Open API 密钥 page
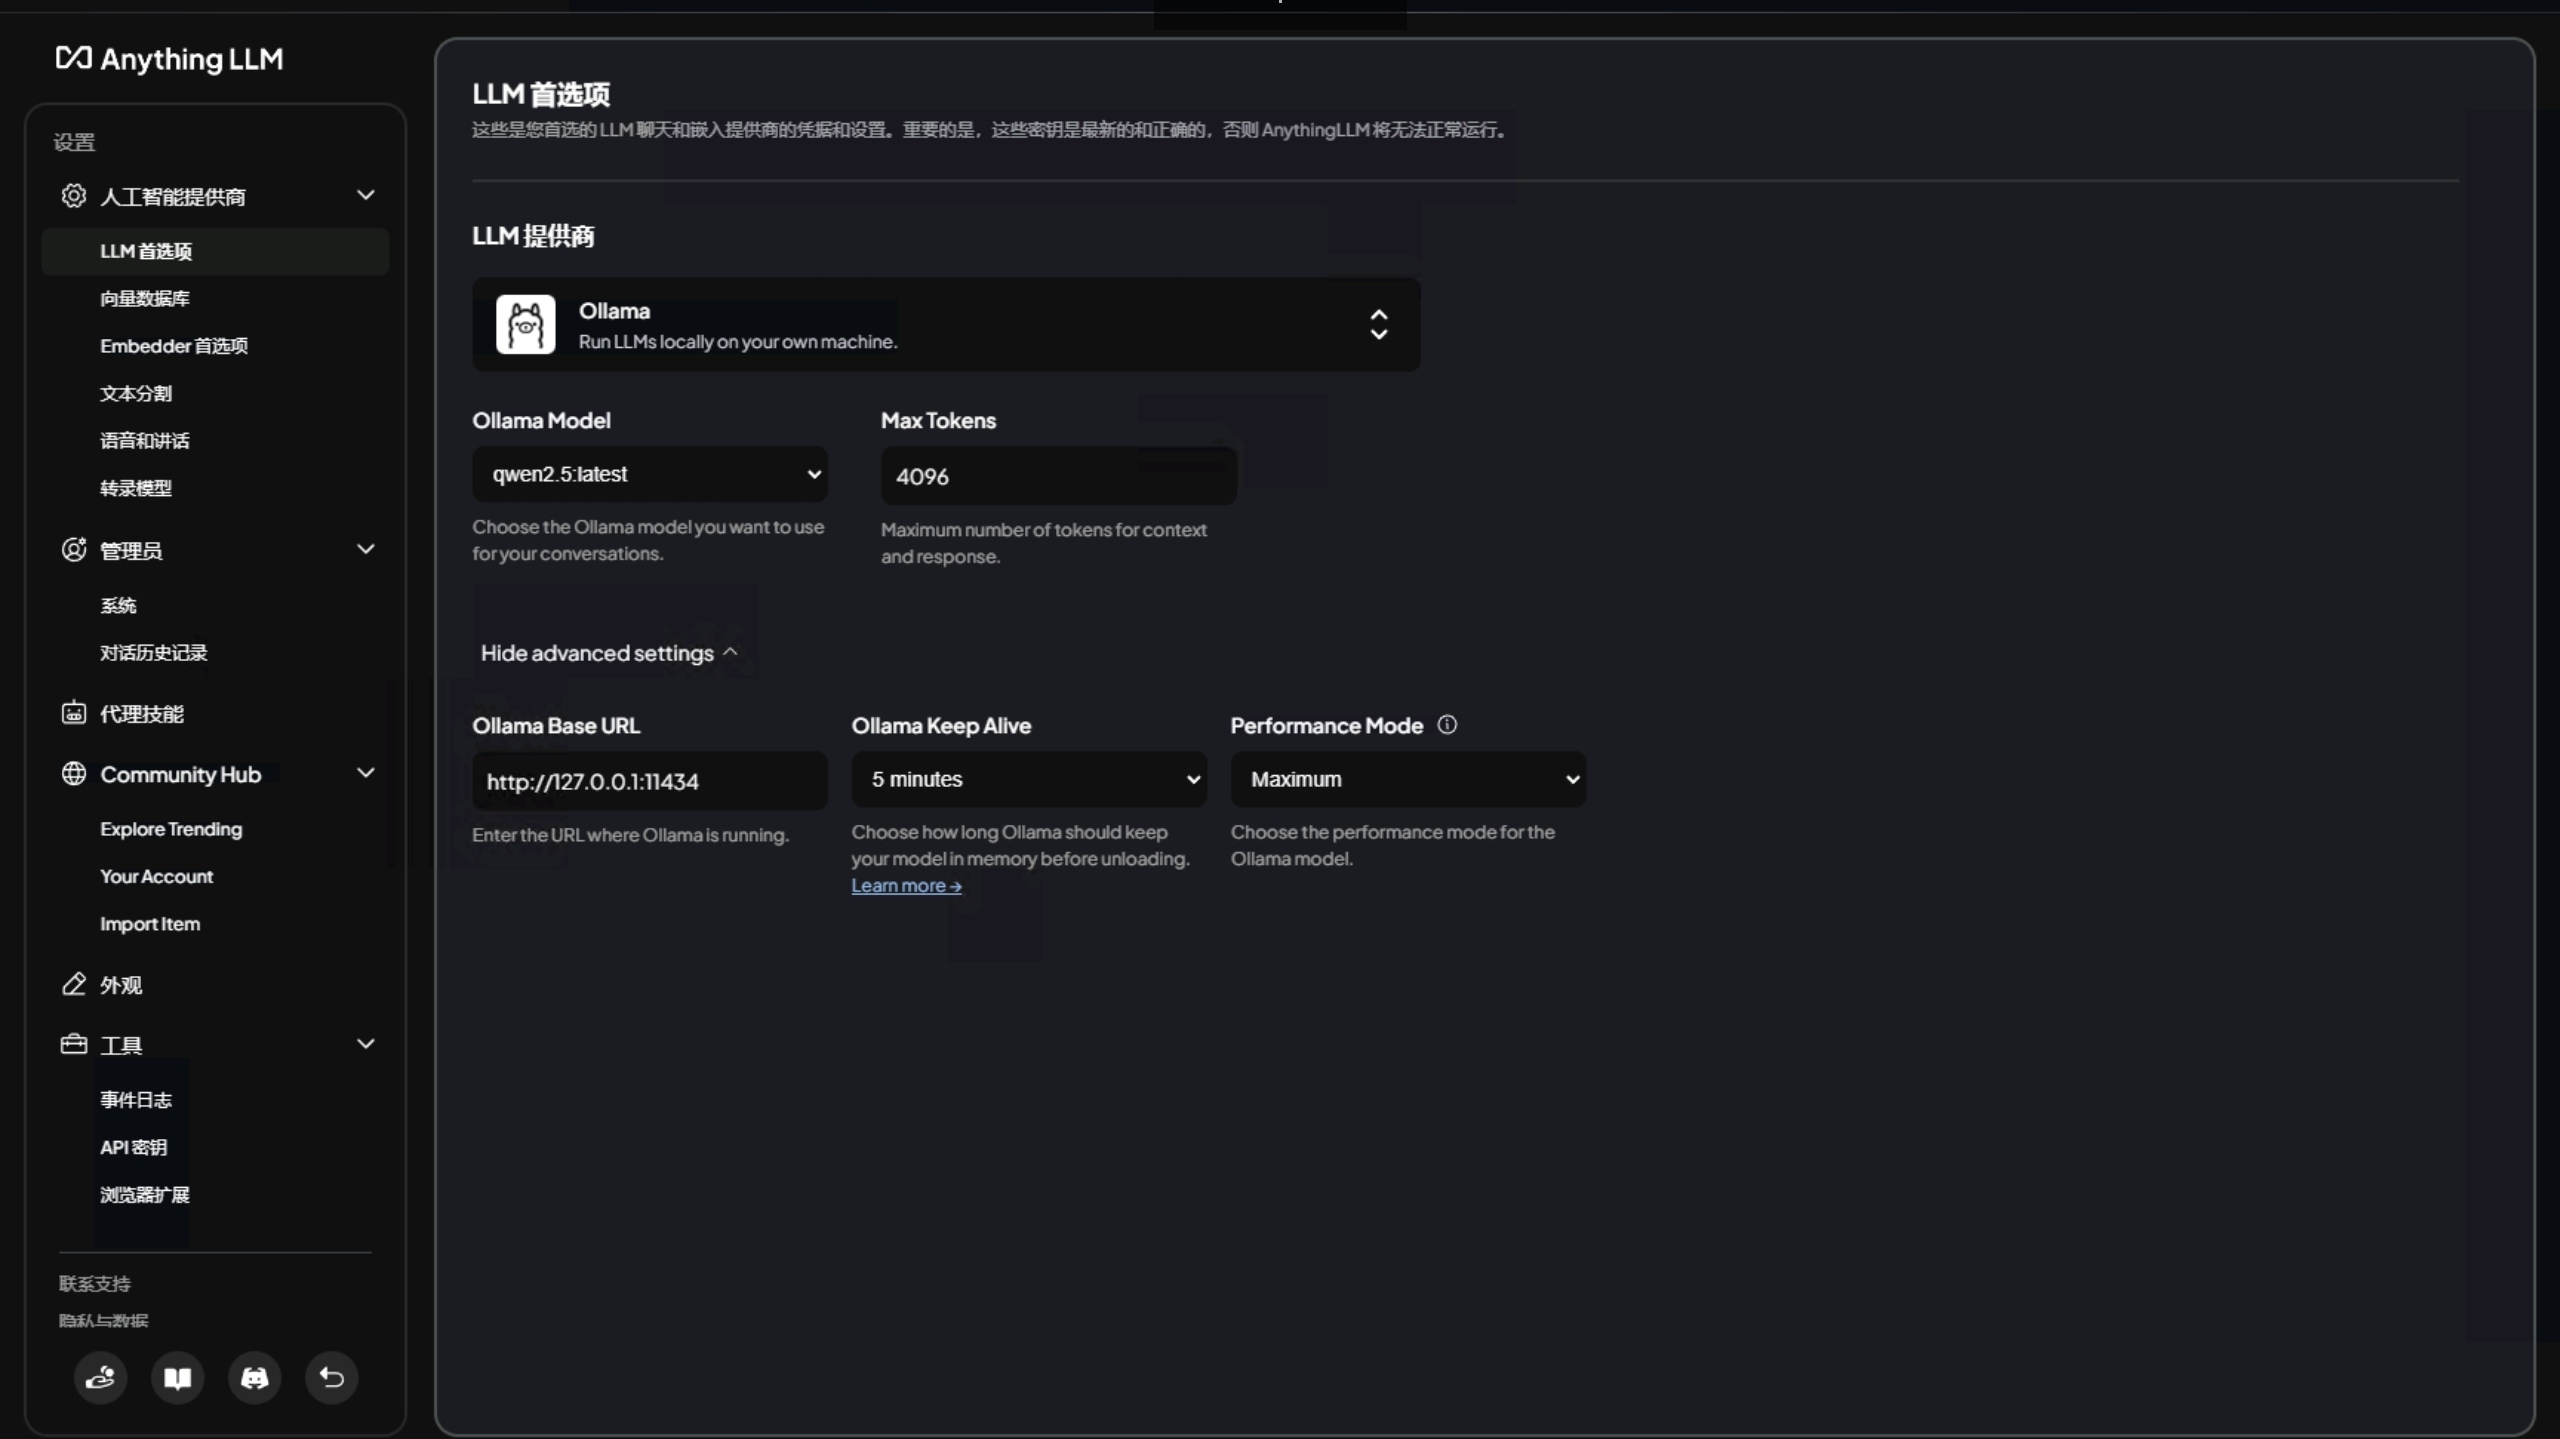Image resolution: width=2560 pixels, height=1439 pixels. pyautogui.click(x=134, y=1147)
